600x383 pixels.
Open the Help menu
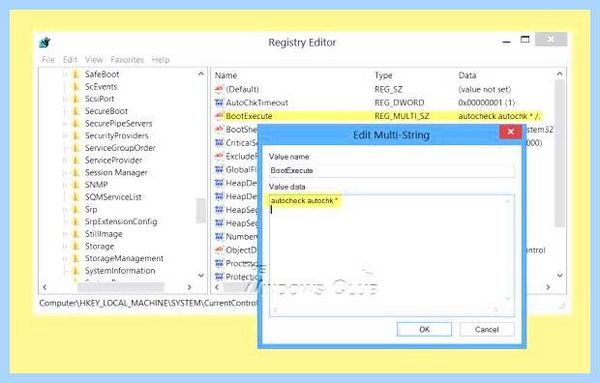160,60
